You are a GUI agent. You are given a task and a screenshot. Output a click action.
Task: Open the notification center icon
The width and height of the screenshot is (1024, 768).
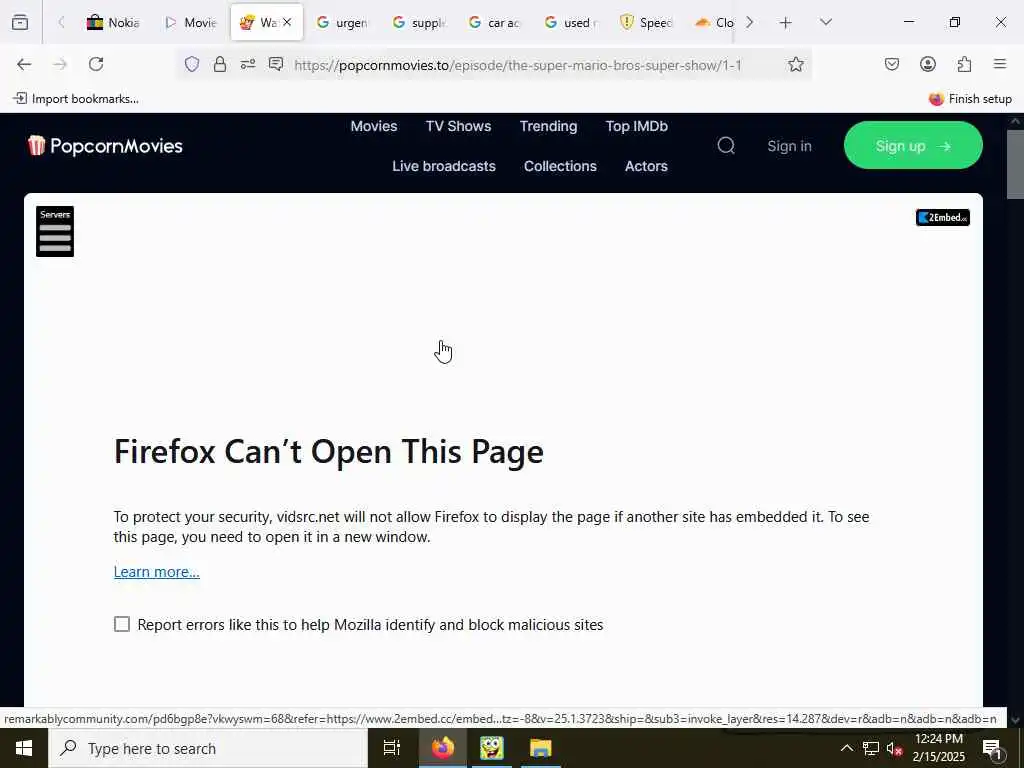(x=991, y=748)
